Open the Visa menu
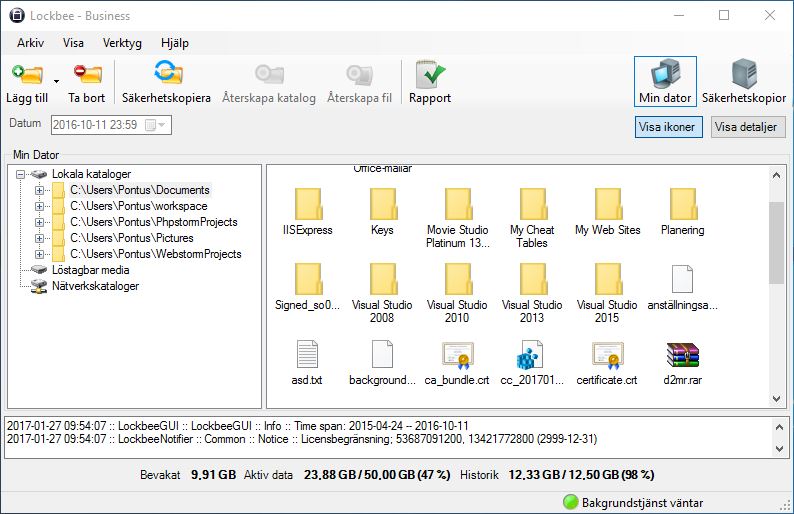Image resolution: width=794 pixels, height=514 pixels. click(x=73, y=43)
